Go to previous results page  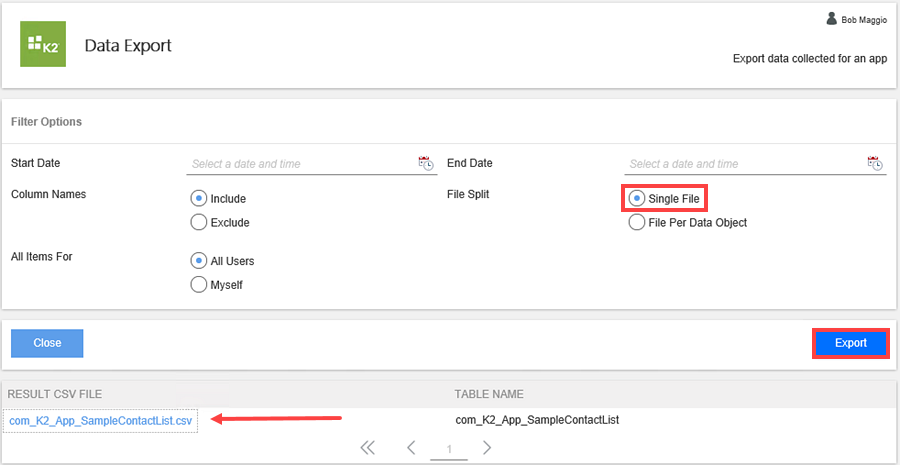pyautogui.click(x=411, y=448)
